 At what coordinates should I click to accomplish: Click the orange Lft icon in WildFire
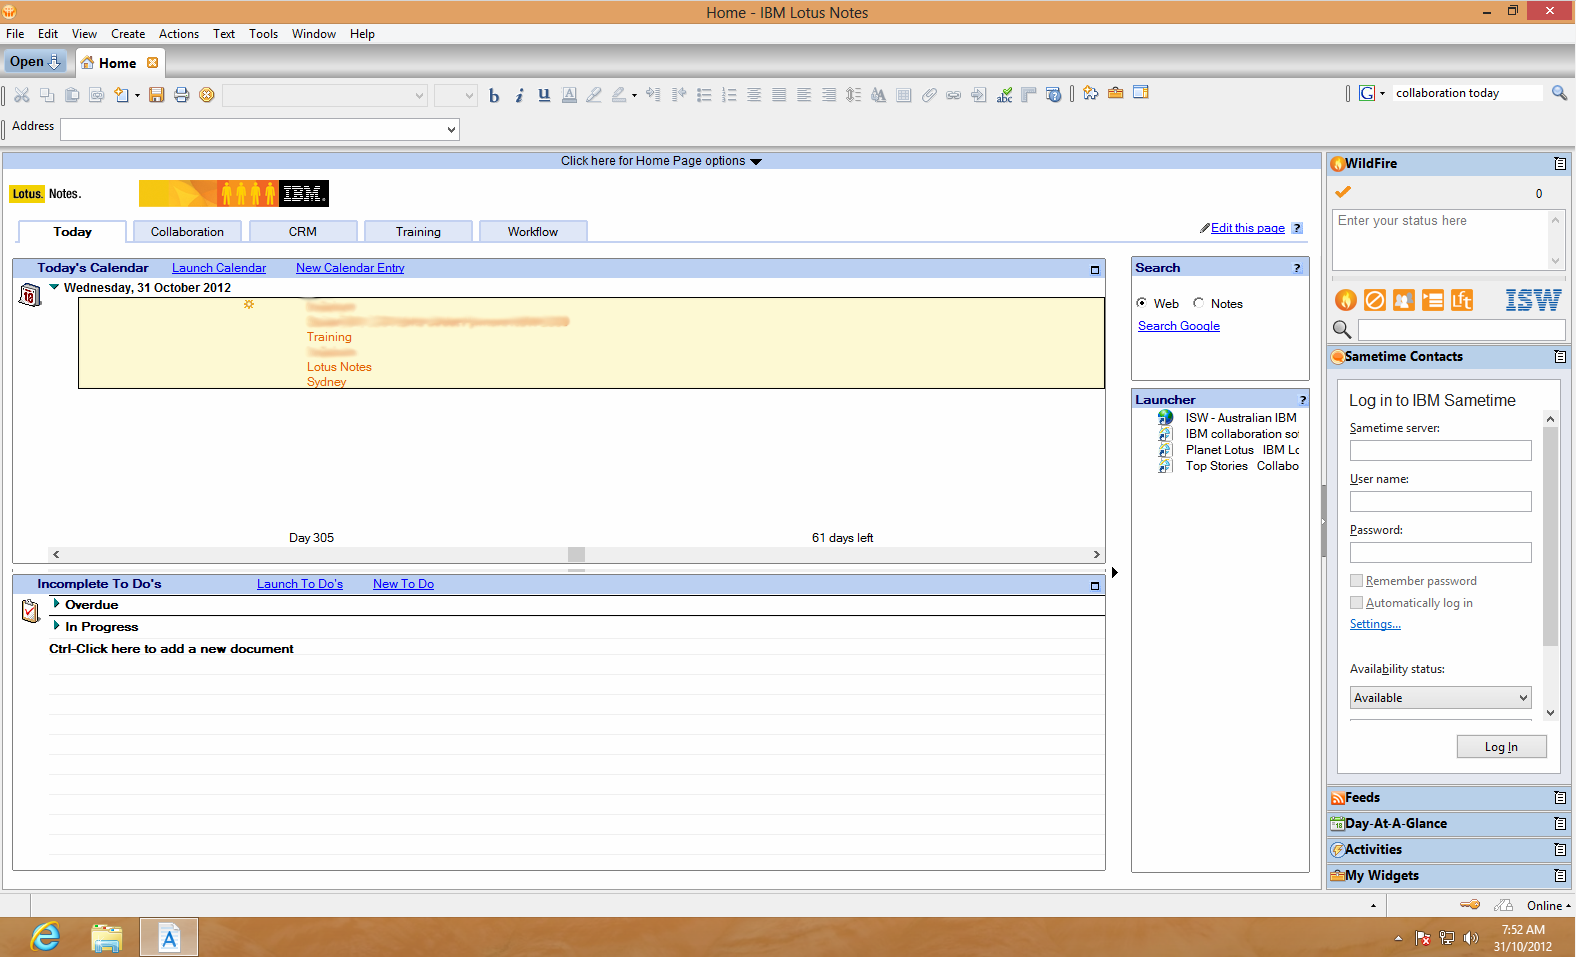point(1462,300)
